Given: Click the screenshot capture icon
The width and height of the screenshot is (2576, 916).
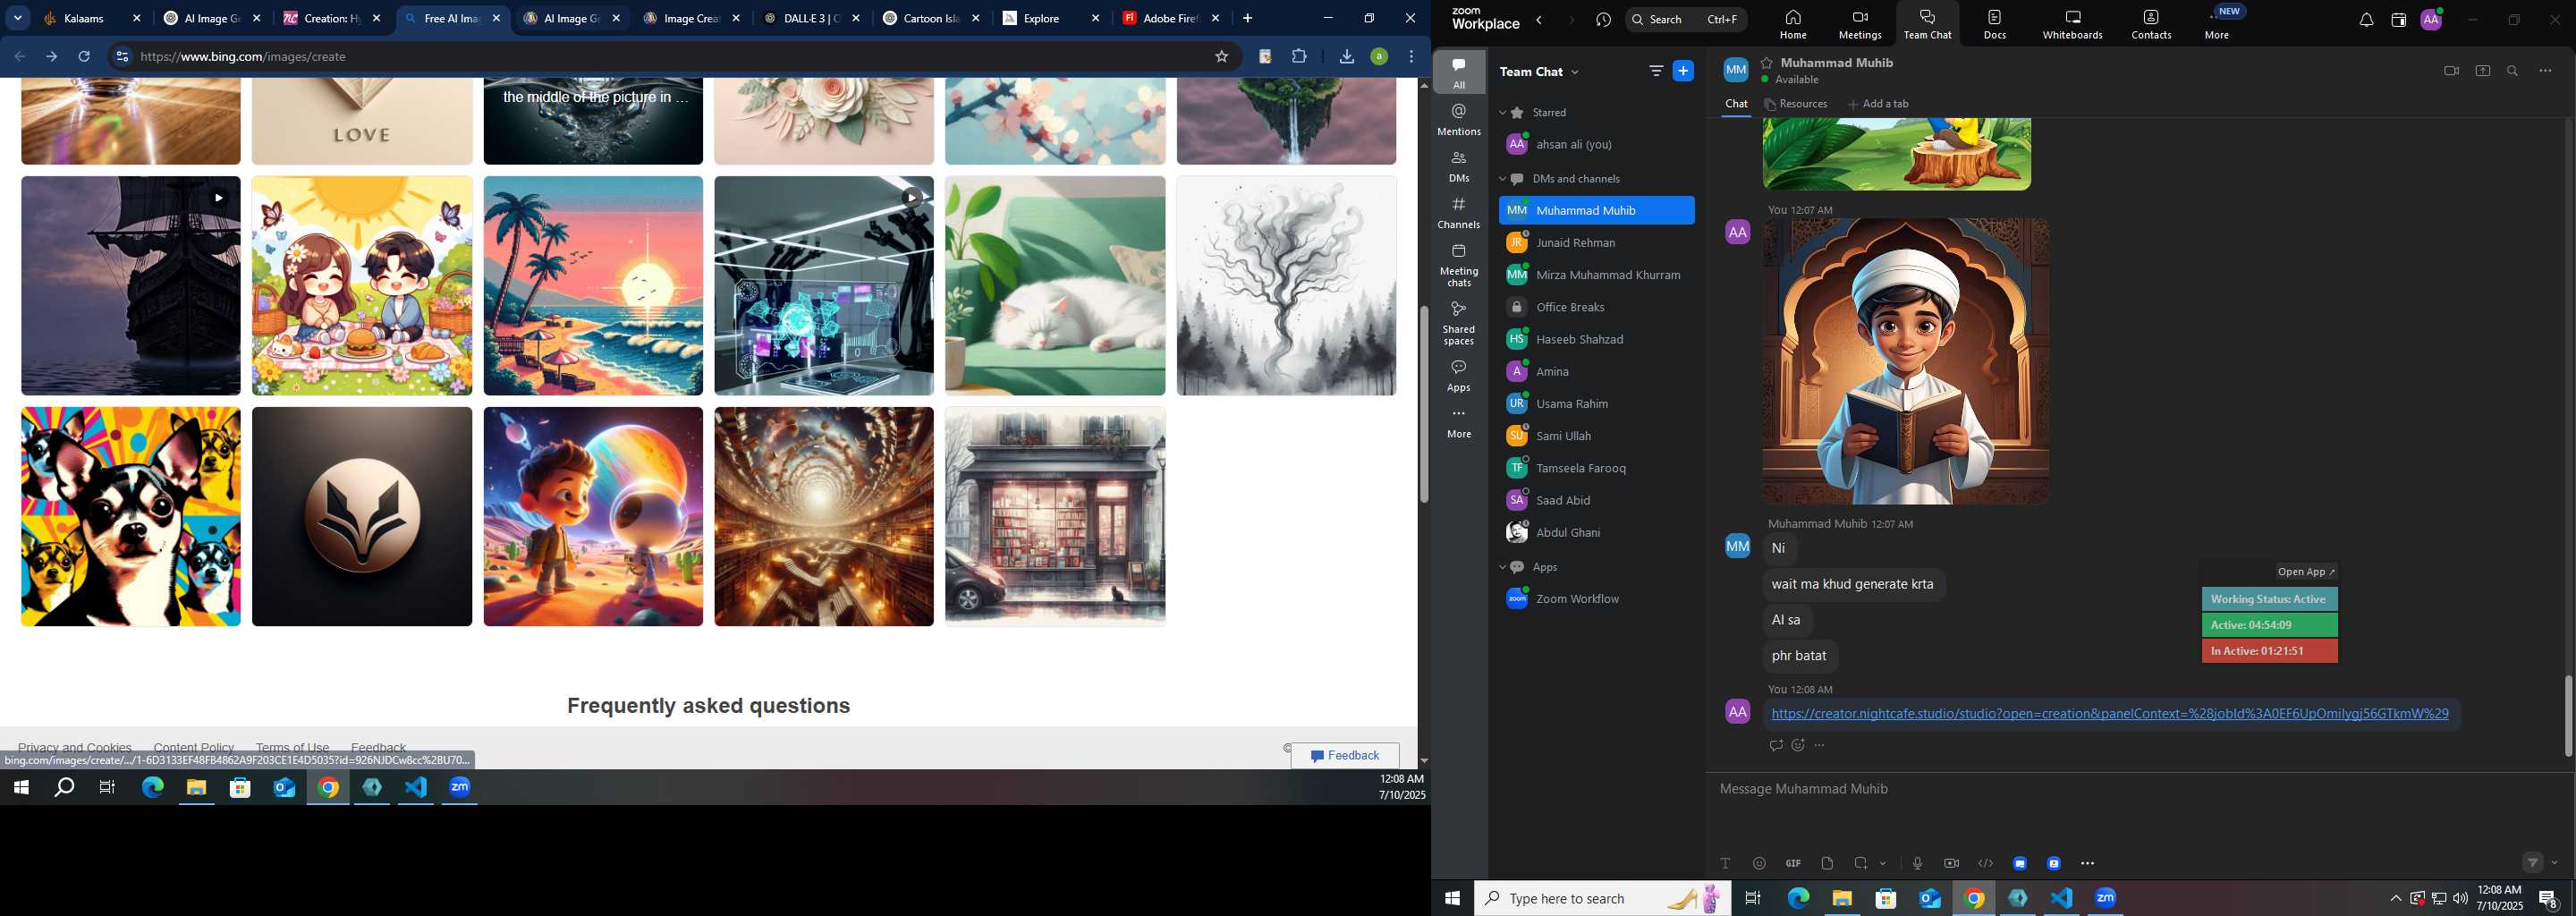Looking at the screenshot, I should click(x=1860, y=863).
